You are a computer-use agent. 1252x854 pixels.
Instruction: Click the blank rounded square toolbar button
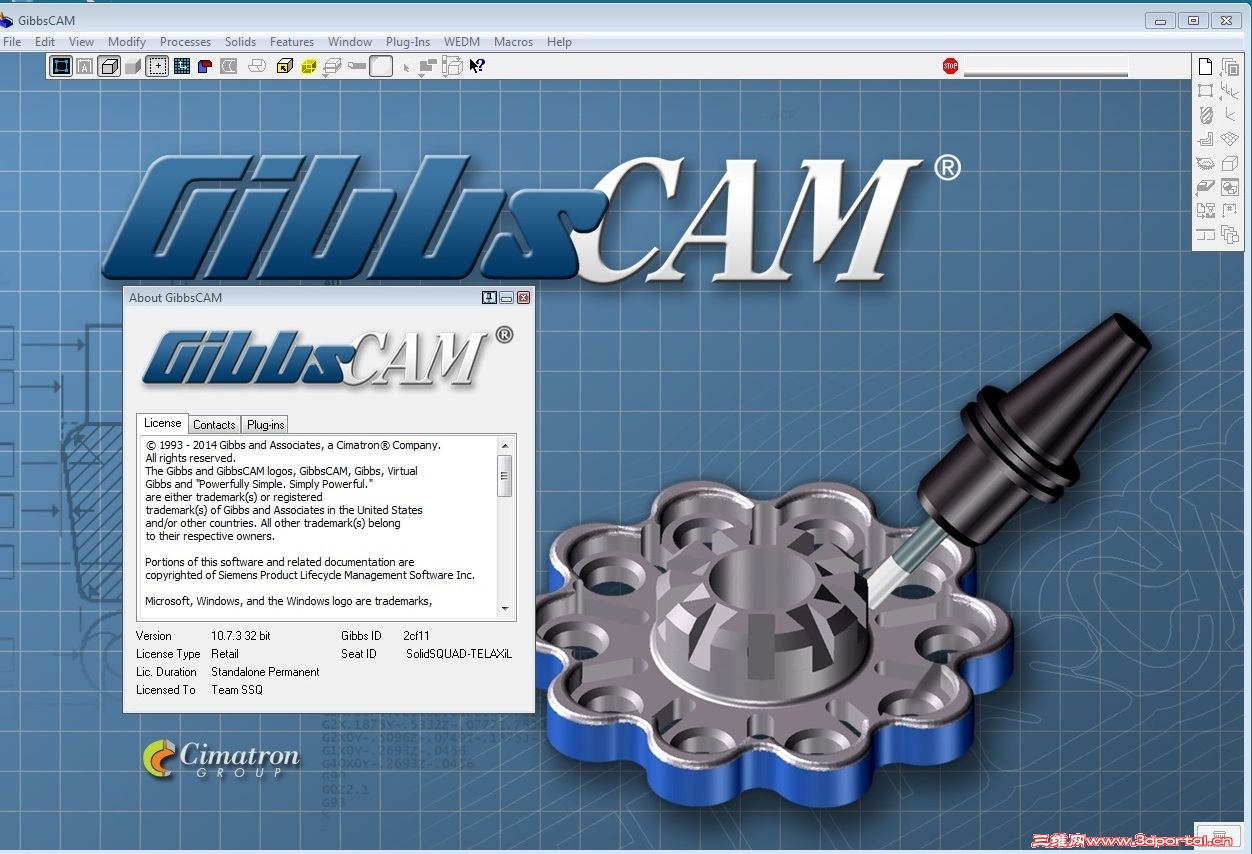coord(381,66)
